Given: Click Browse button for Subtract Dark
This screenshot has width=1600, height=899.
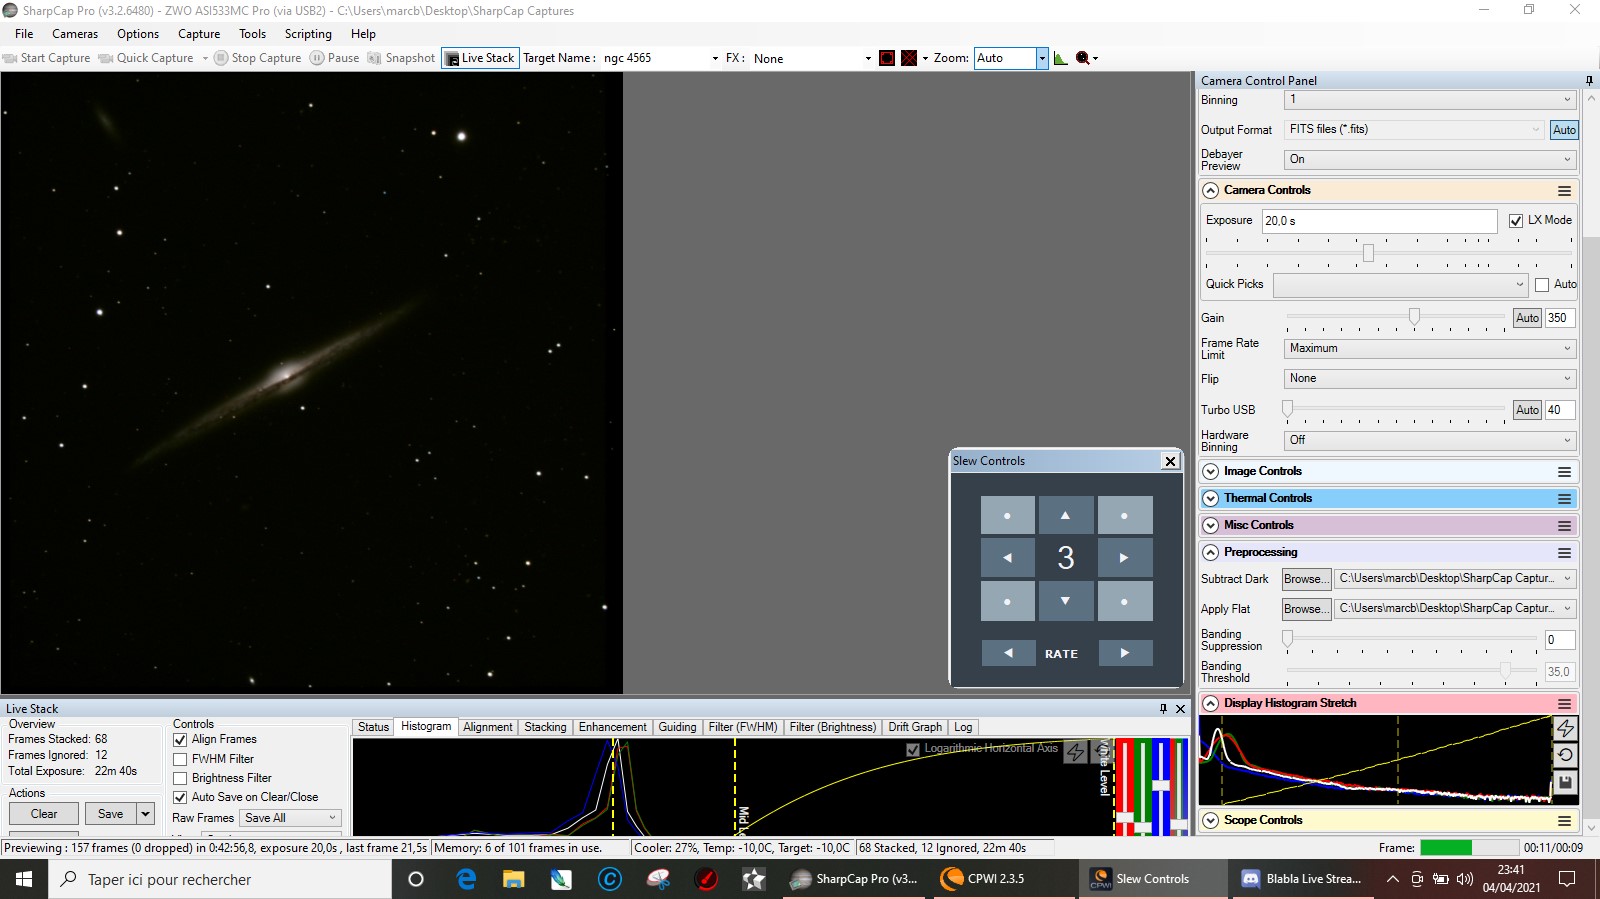Looking at the screenshot, I should click(x=1306, y=579).
